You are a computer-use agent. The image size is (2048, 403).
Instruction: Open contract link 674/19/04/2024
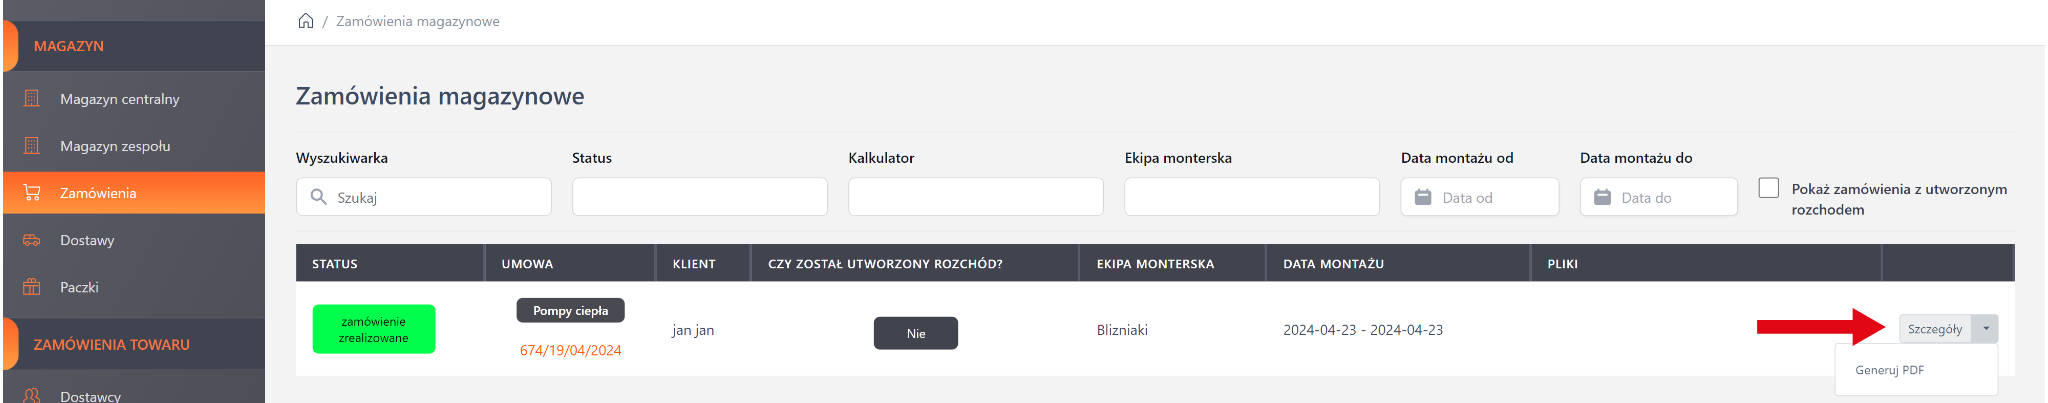tap(570, 350)
